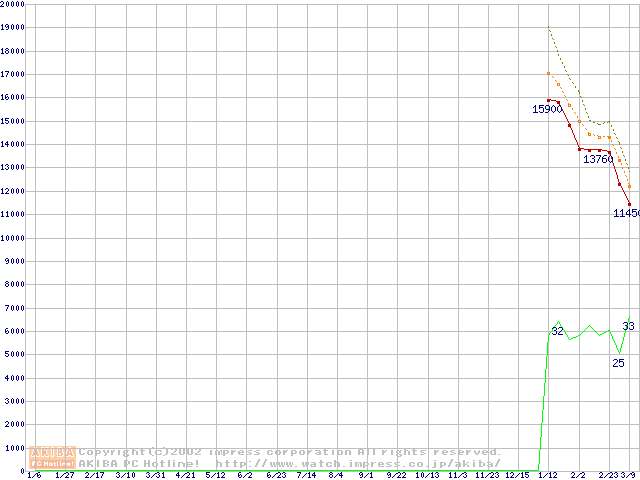Click the green line's 33 value label
Viewport: 640px width, 480px height.
coord(628,326)
